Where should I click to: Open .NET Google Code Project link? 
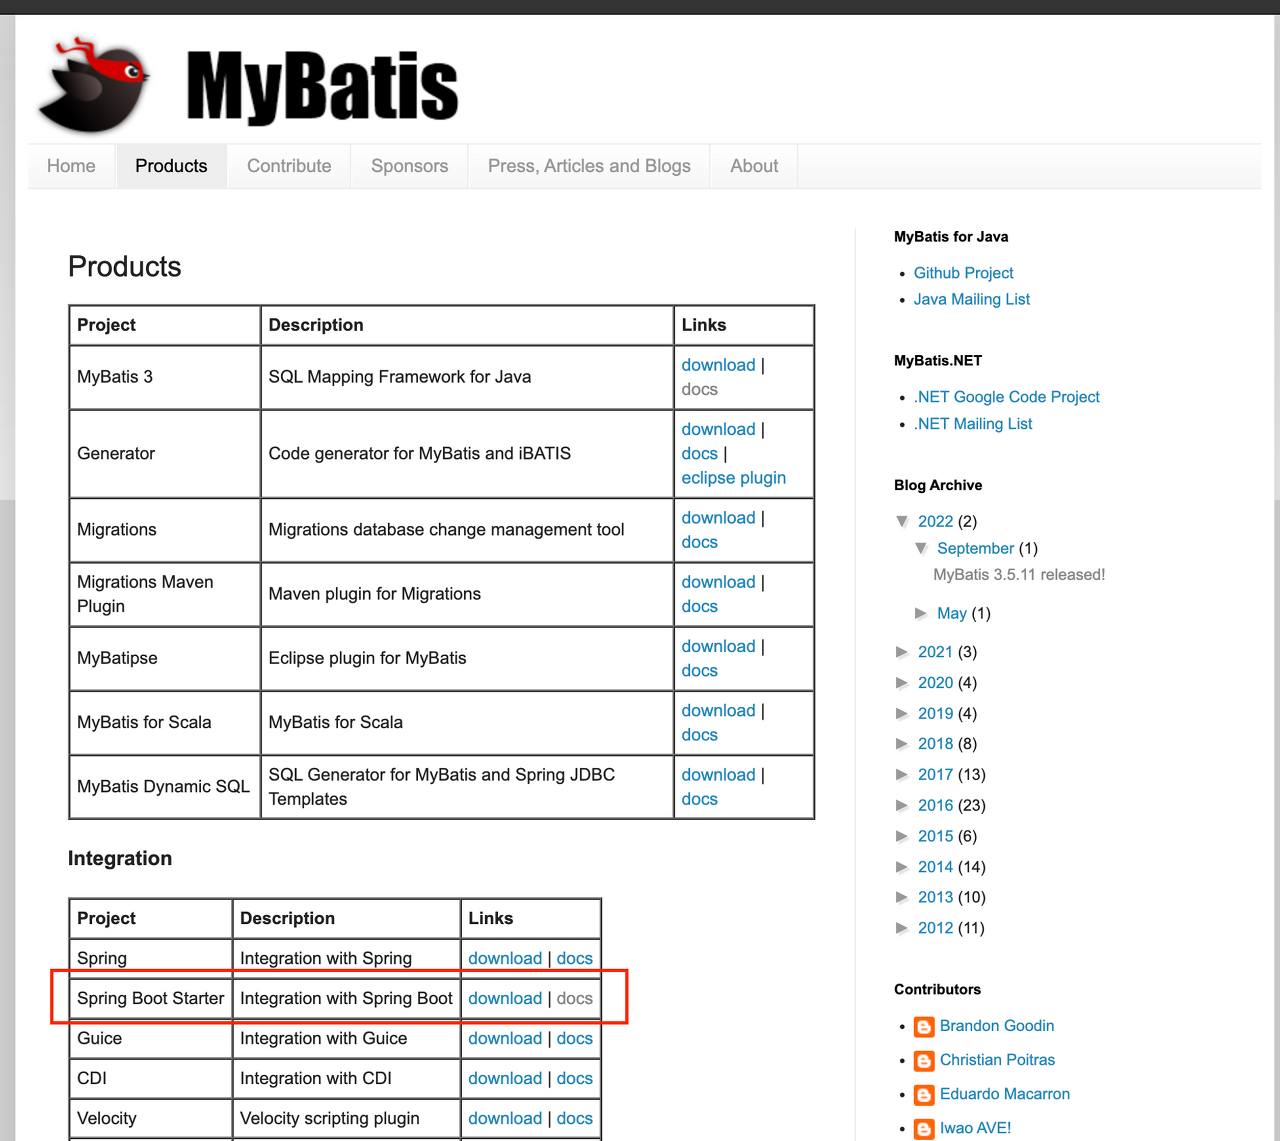click(x=1006, y=397)
